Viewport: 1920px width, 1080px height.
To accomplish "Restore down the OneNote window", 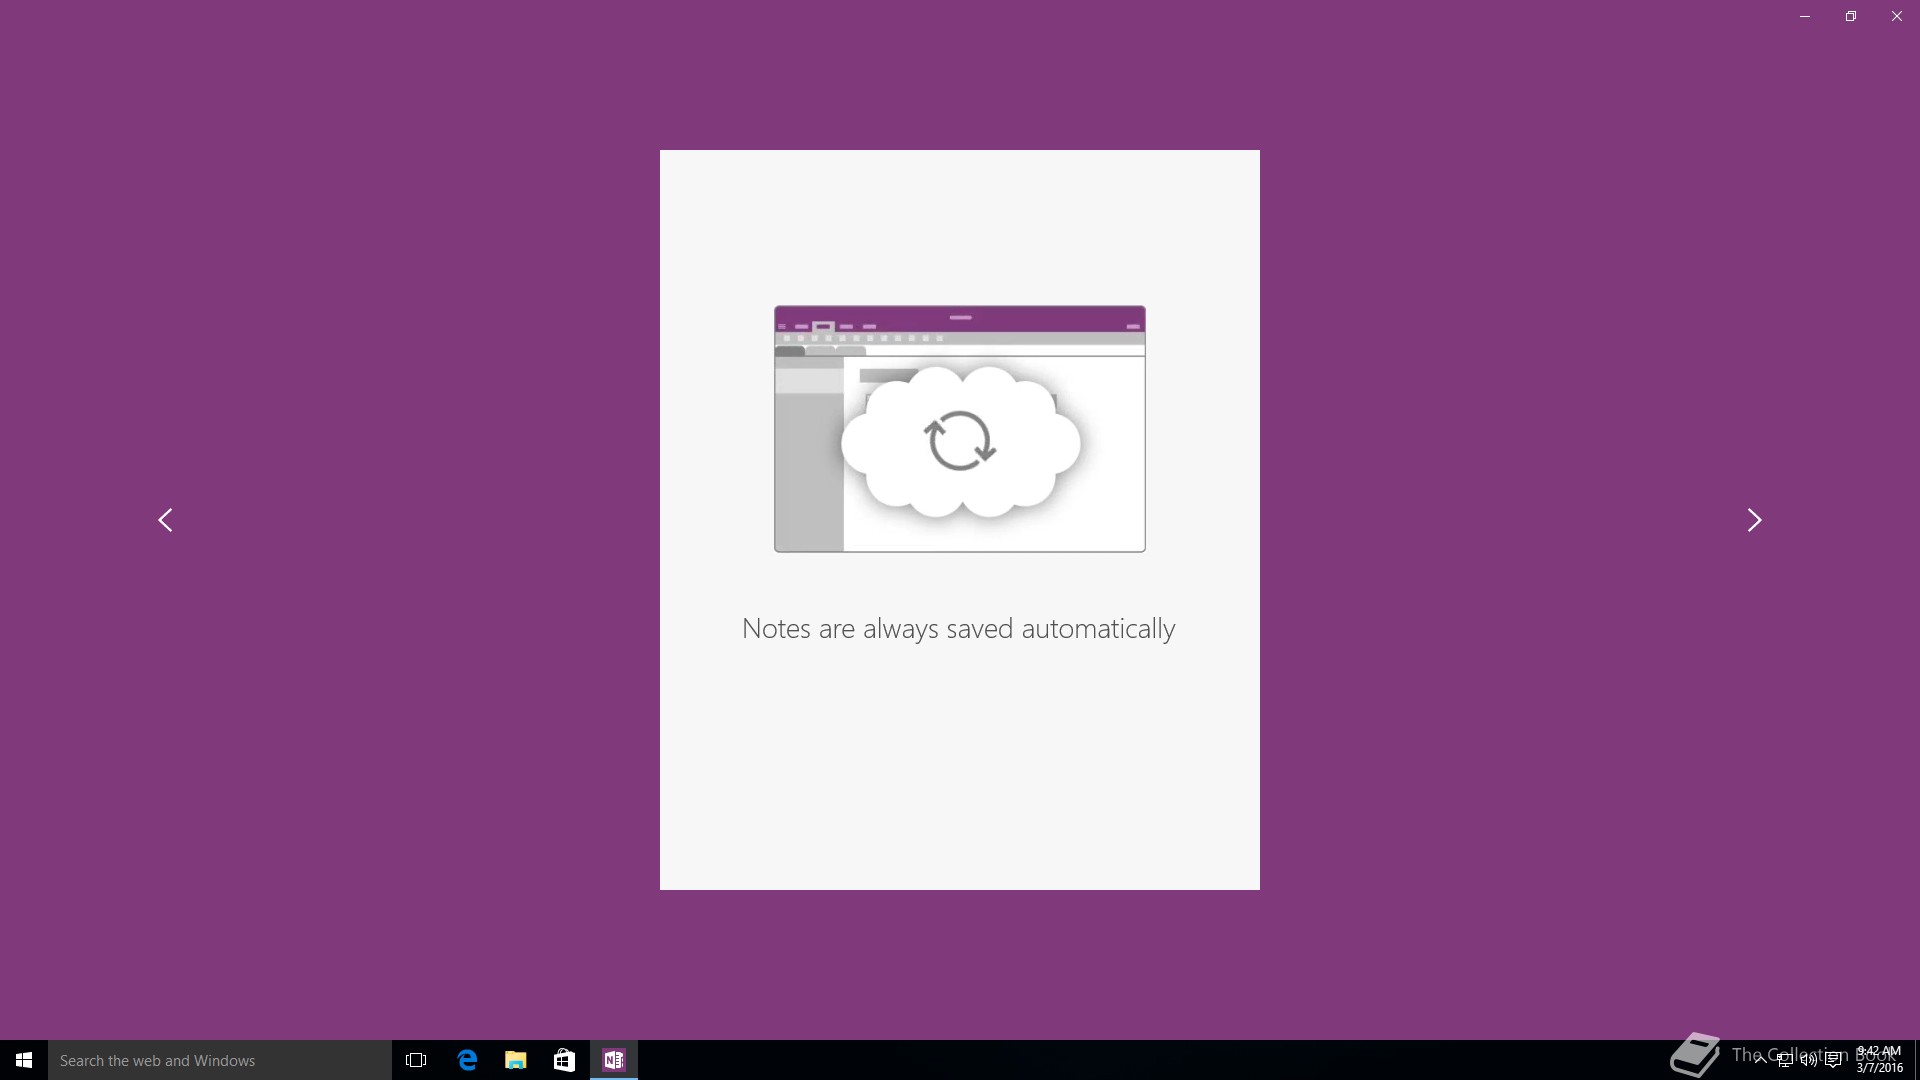I will click(1851, 16).
